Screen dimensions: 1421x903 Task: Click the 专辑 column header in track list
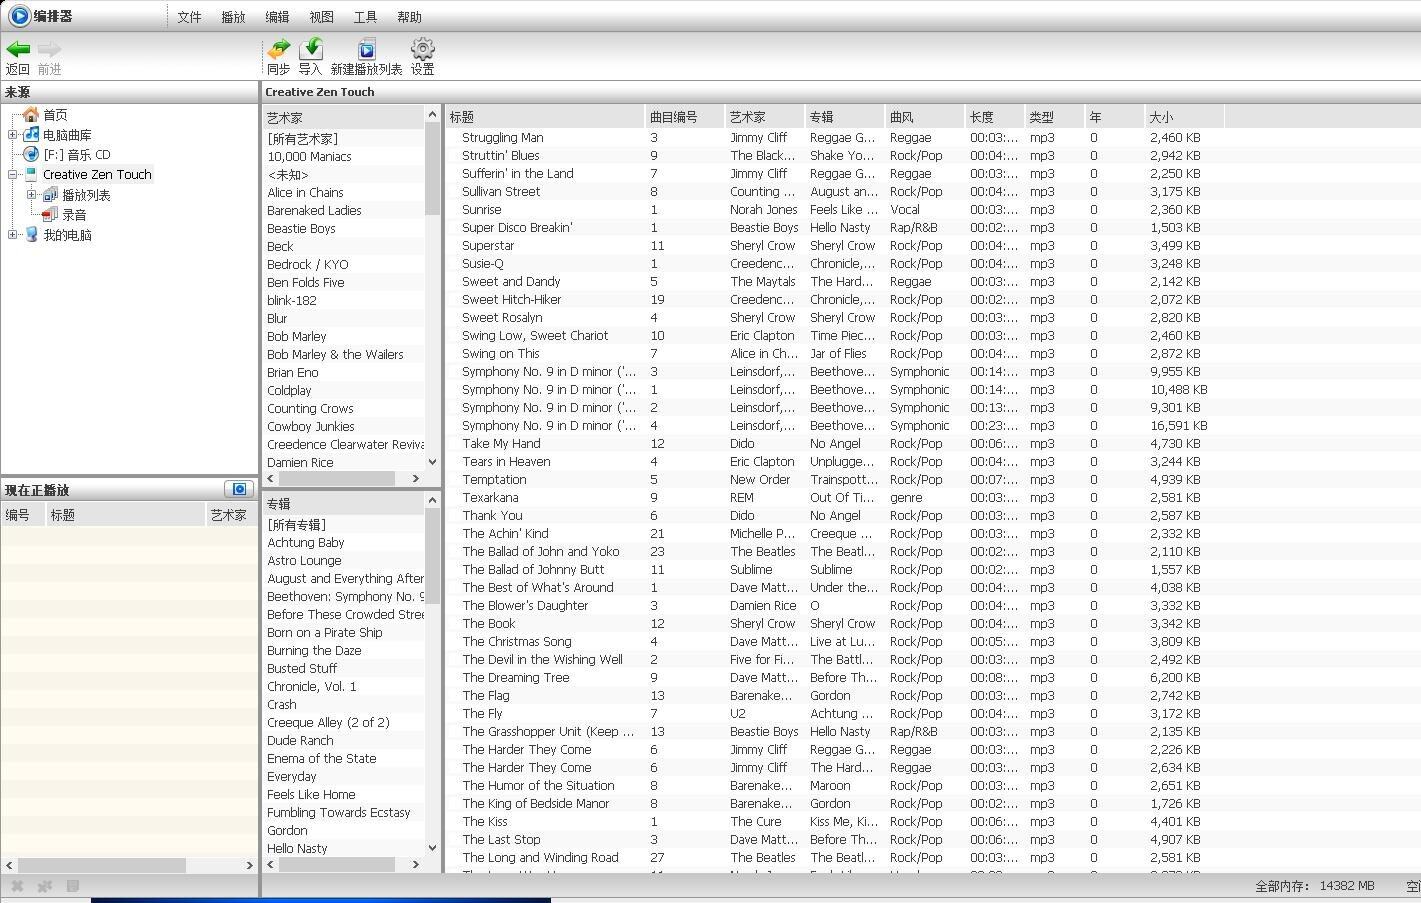[x=845, y=117]
